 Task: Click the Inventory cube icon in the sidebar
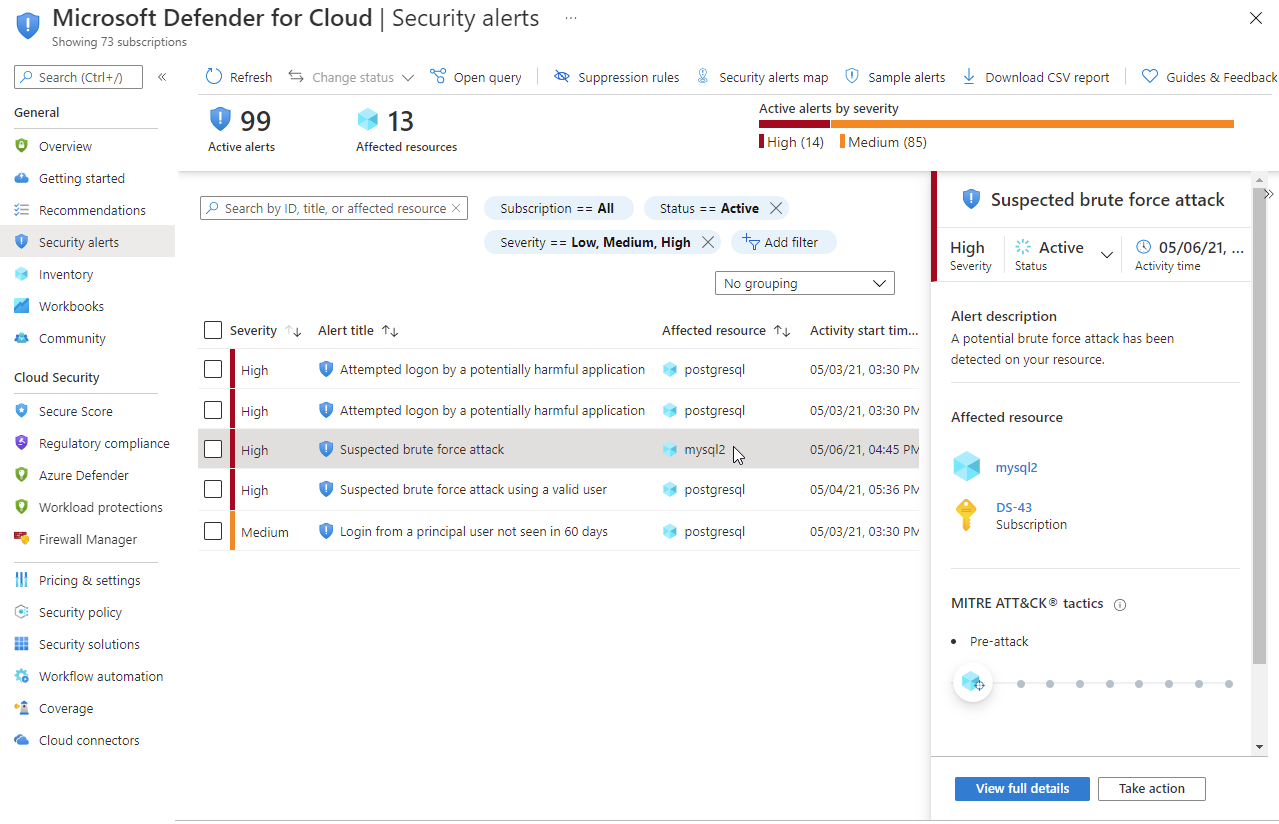point(22,274)
